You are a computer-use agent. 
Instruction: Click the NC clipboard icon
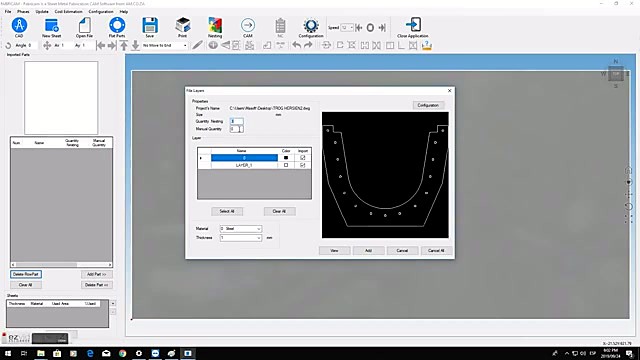click(280, 26)
